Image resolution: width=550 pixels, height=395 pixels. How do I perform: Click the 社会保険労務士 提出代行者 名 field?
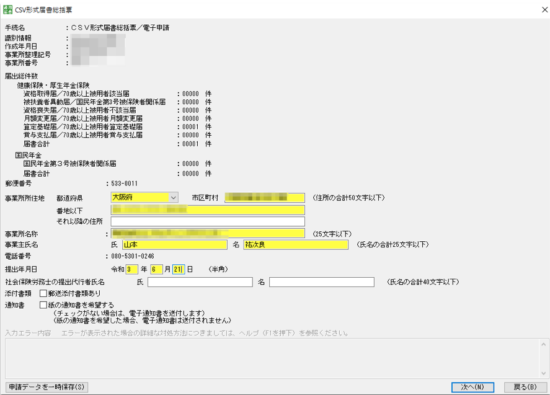(322, 282)
